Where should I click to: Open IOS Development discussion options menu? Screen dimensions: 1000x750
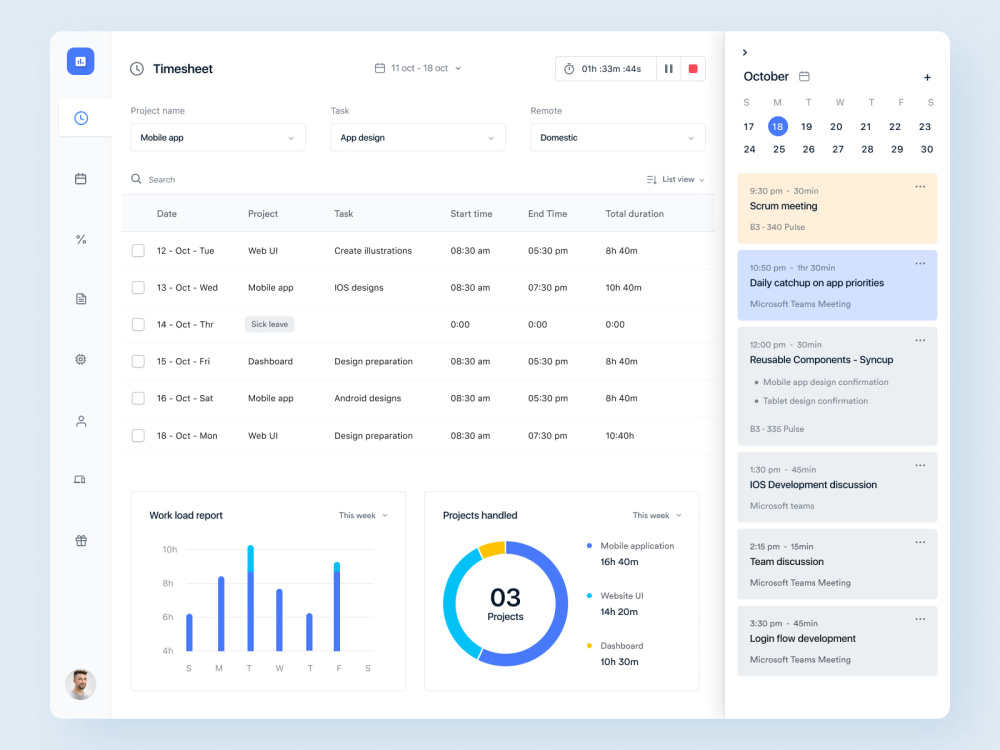coord(920,466)
